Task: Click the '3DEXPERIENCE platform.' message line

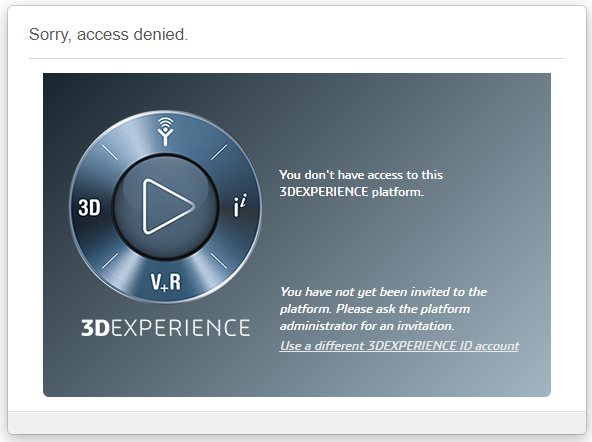Action: (x=352, y=192)
